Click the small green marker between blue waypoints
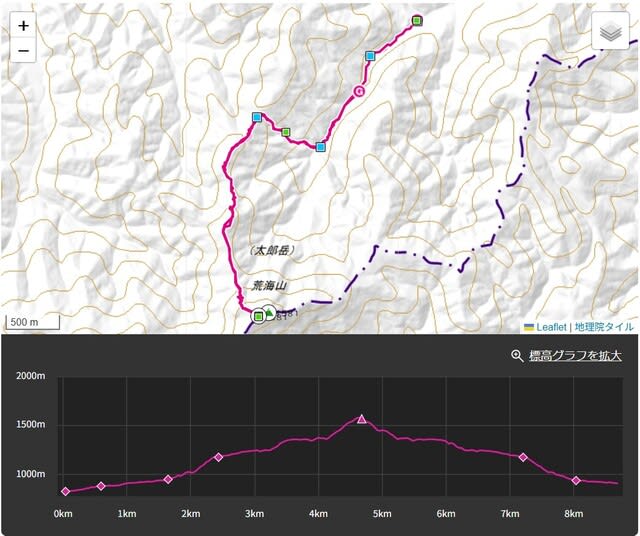This screenshot has width=640, height=536. pyautogui.click(x=286, y=132)
